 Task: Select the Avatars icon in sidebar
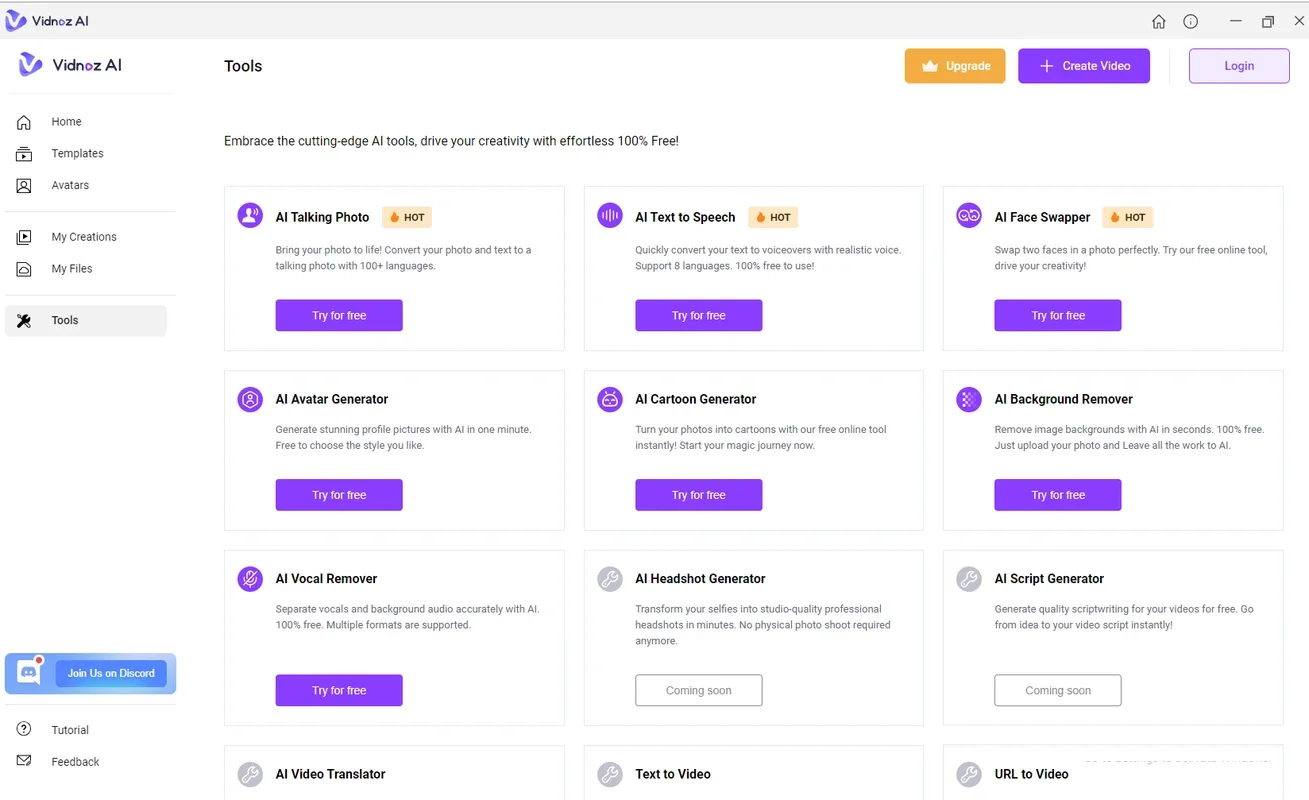(24, 186)
